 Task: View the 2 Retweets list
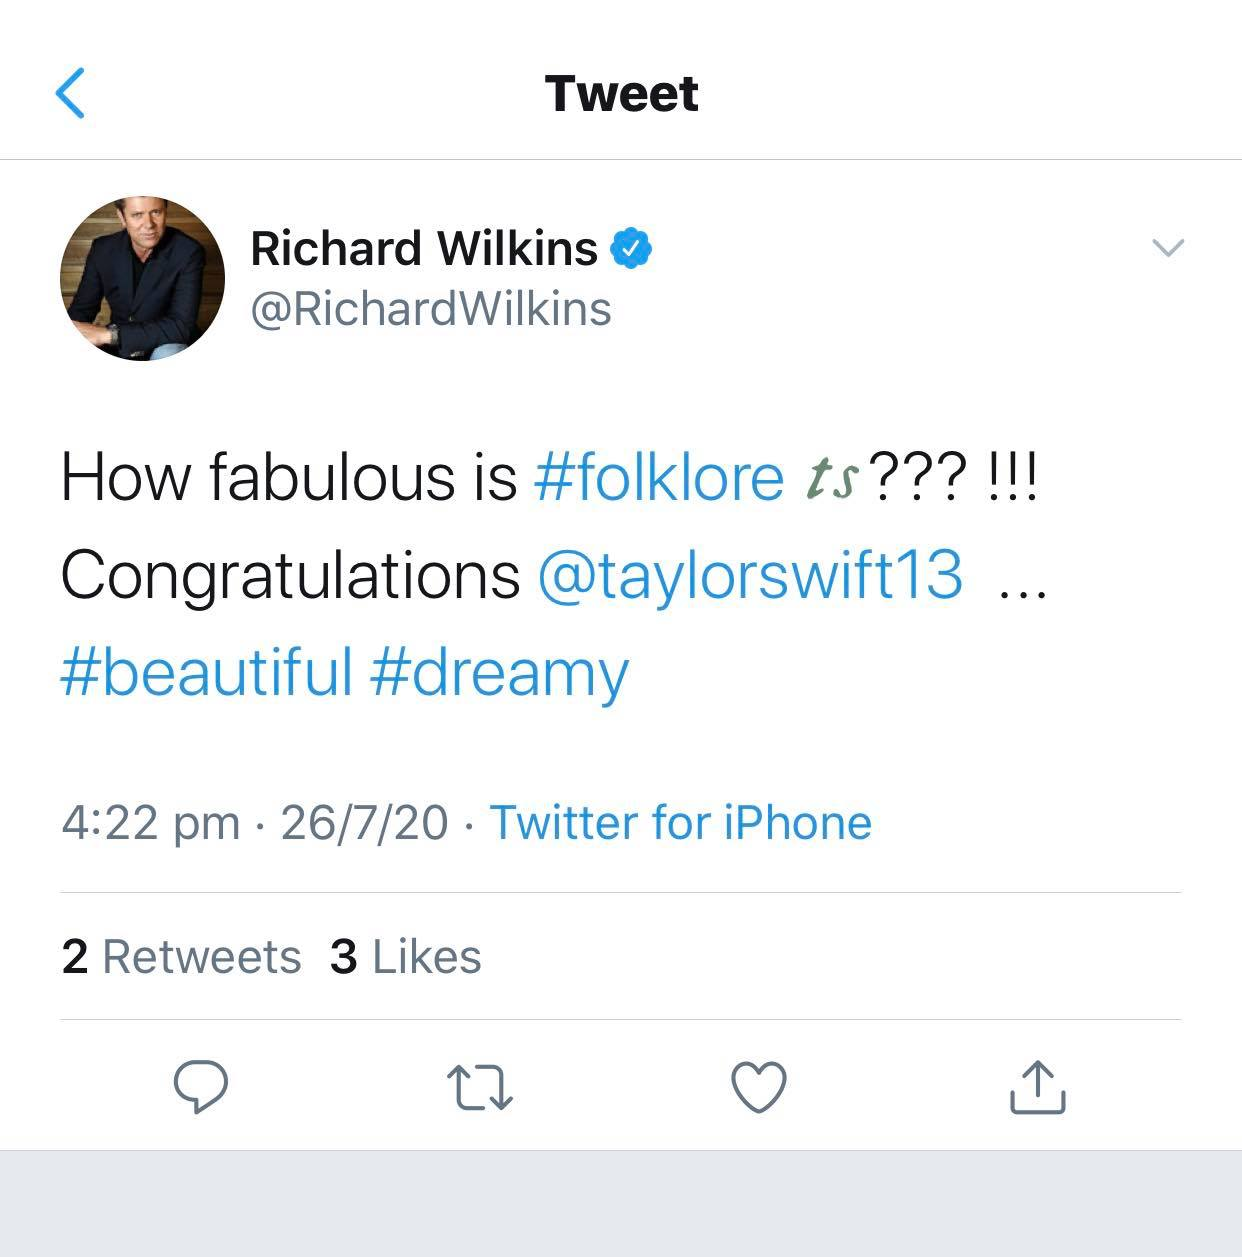point(181,956)
